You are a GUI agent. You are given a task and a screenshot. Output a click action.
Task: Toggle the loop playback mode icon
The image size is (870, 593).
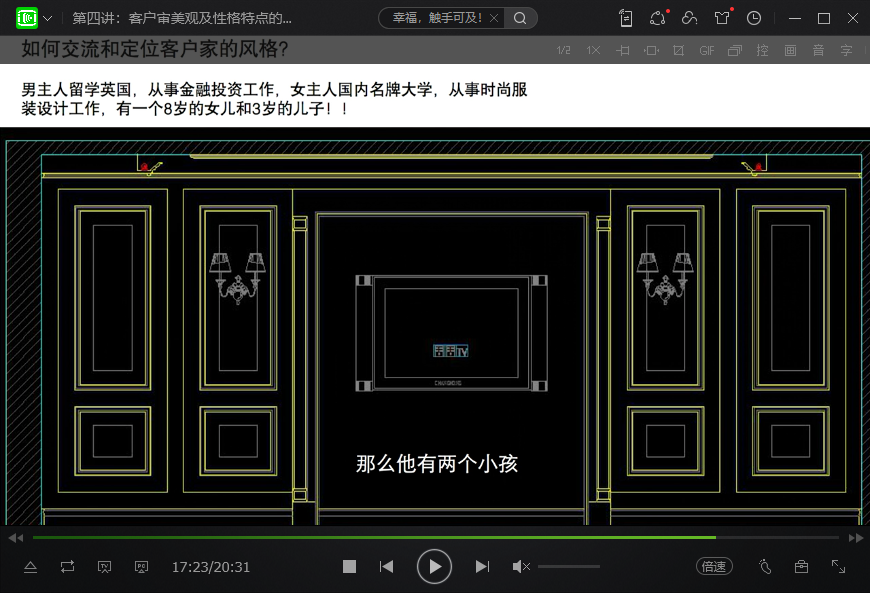coord(67,567)
